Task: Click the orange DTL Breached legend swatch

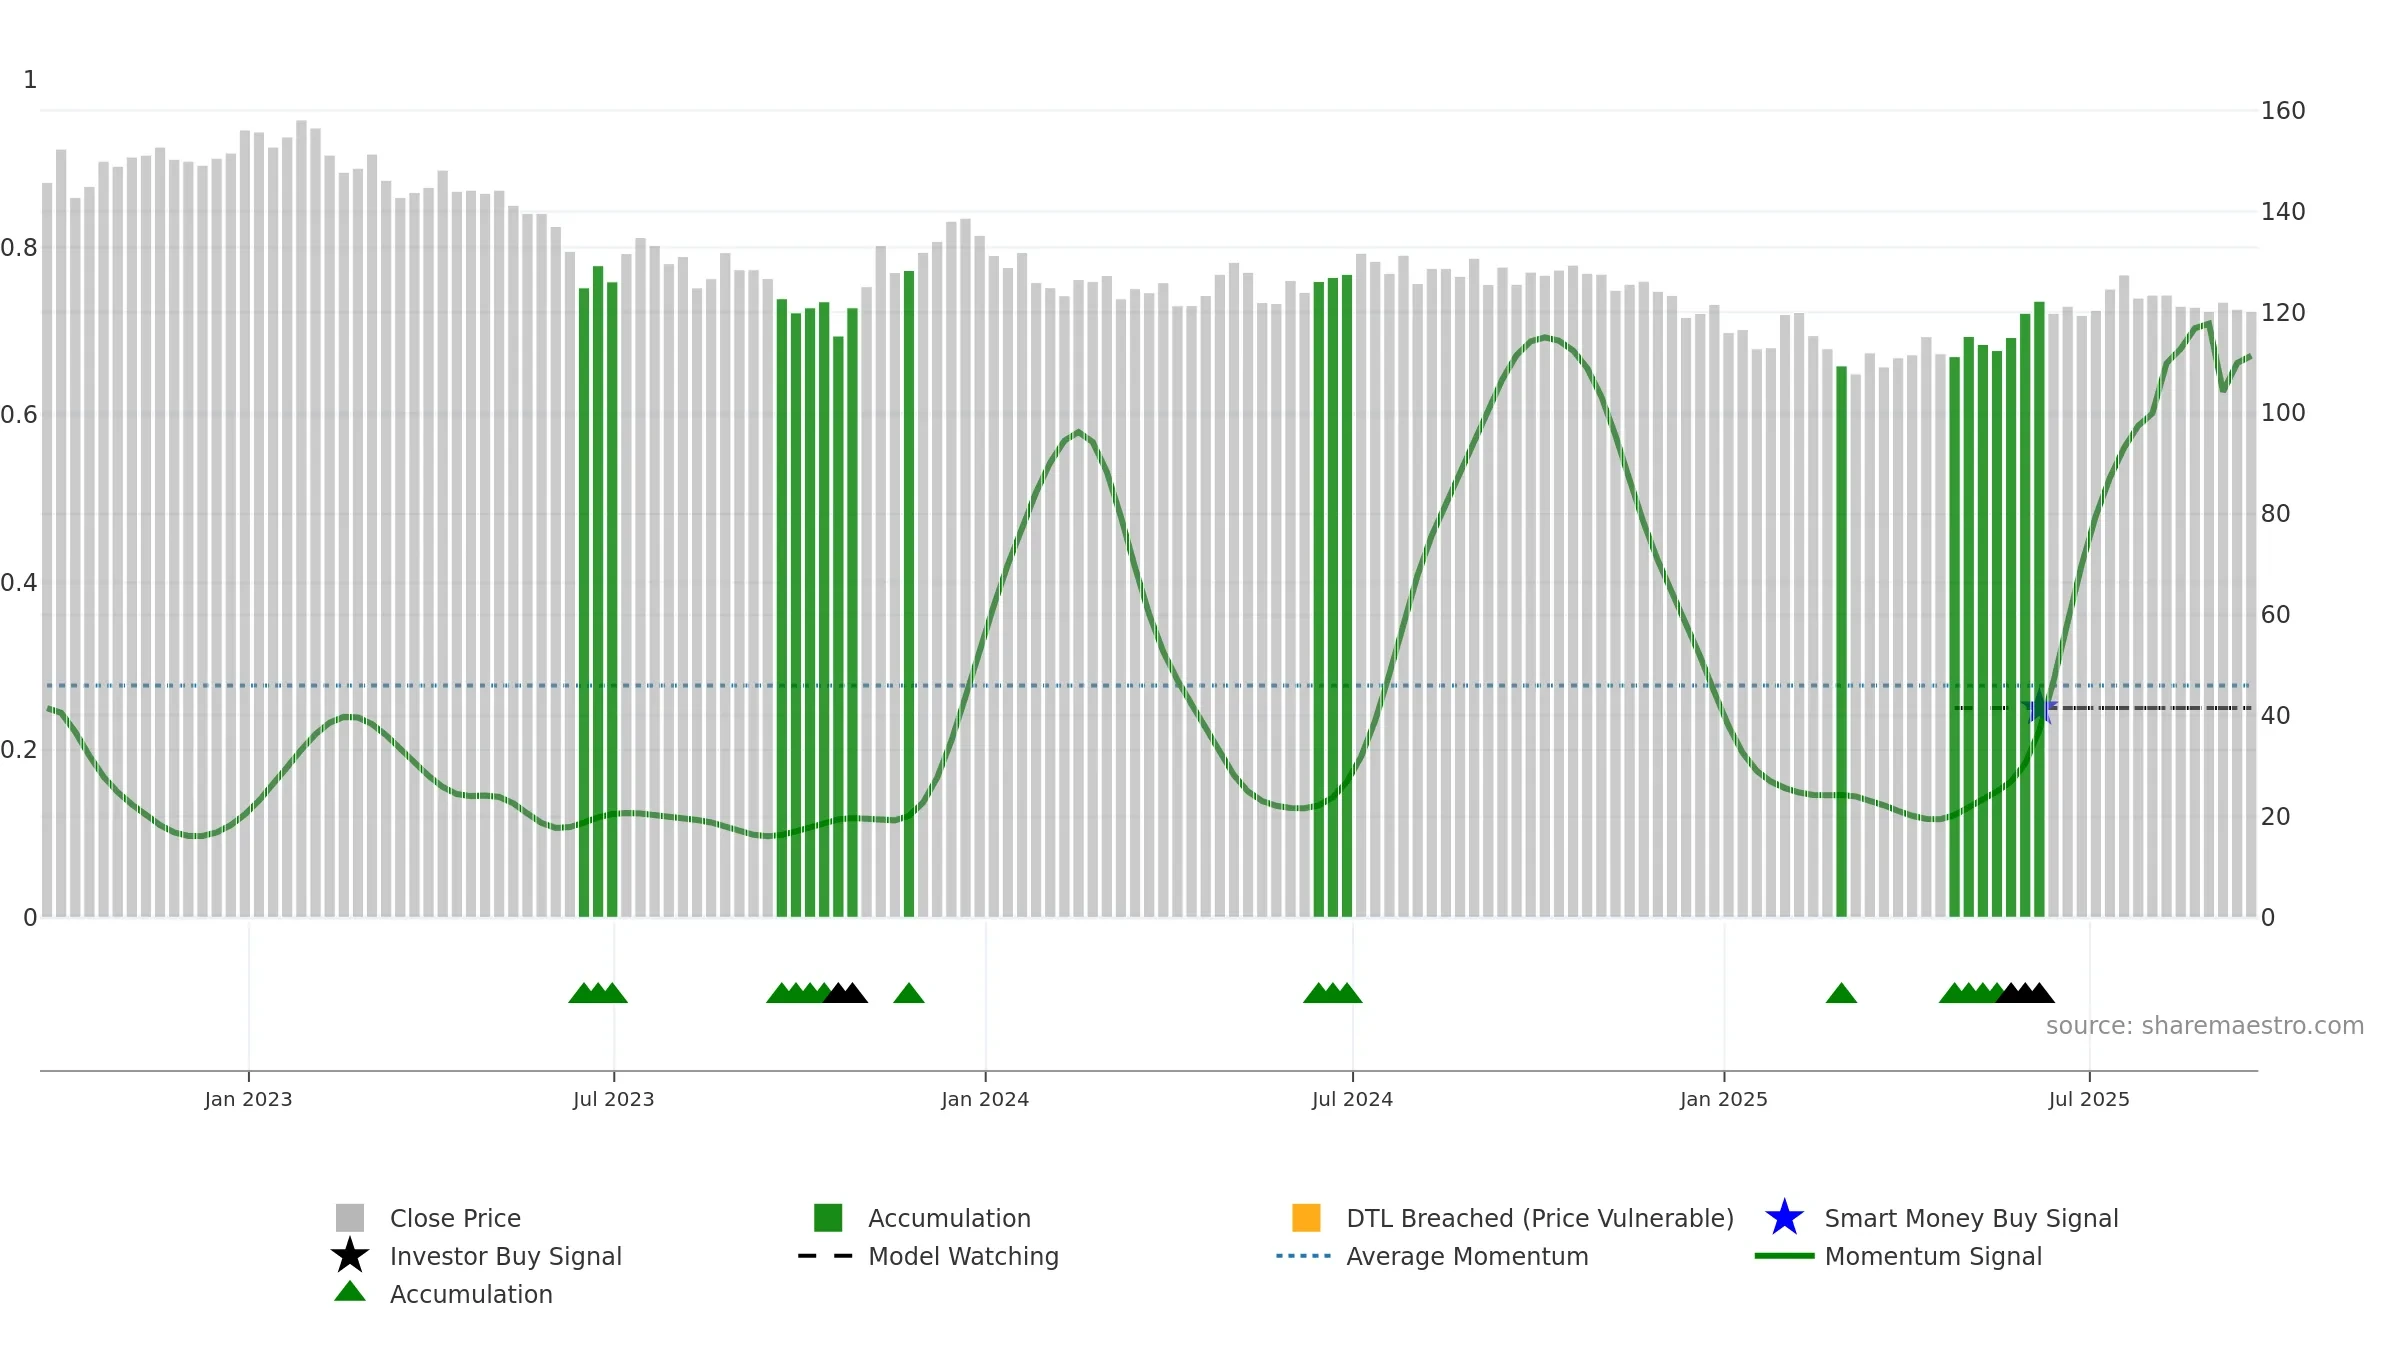Action: coord(1306,1218)
